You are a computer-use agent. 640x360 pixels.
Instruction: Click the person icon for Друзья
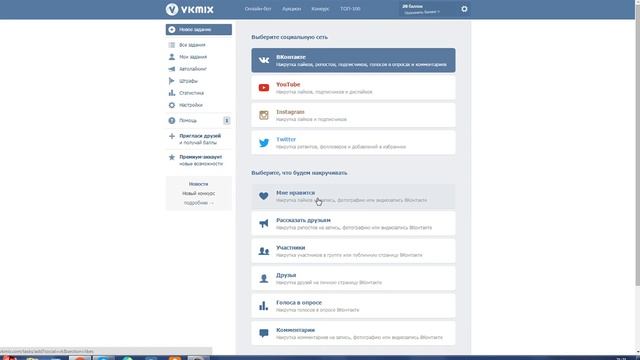point(264,278)
